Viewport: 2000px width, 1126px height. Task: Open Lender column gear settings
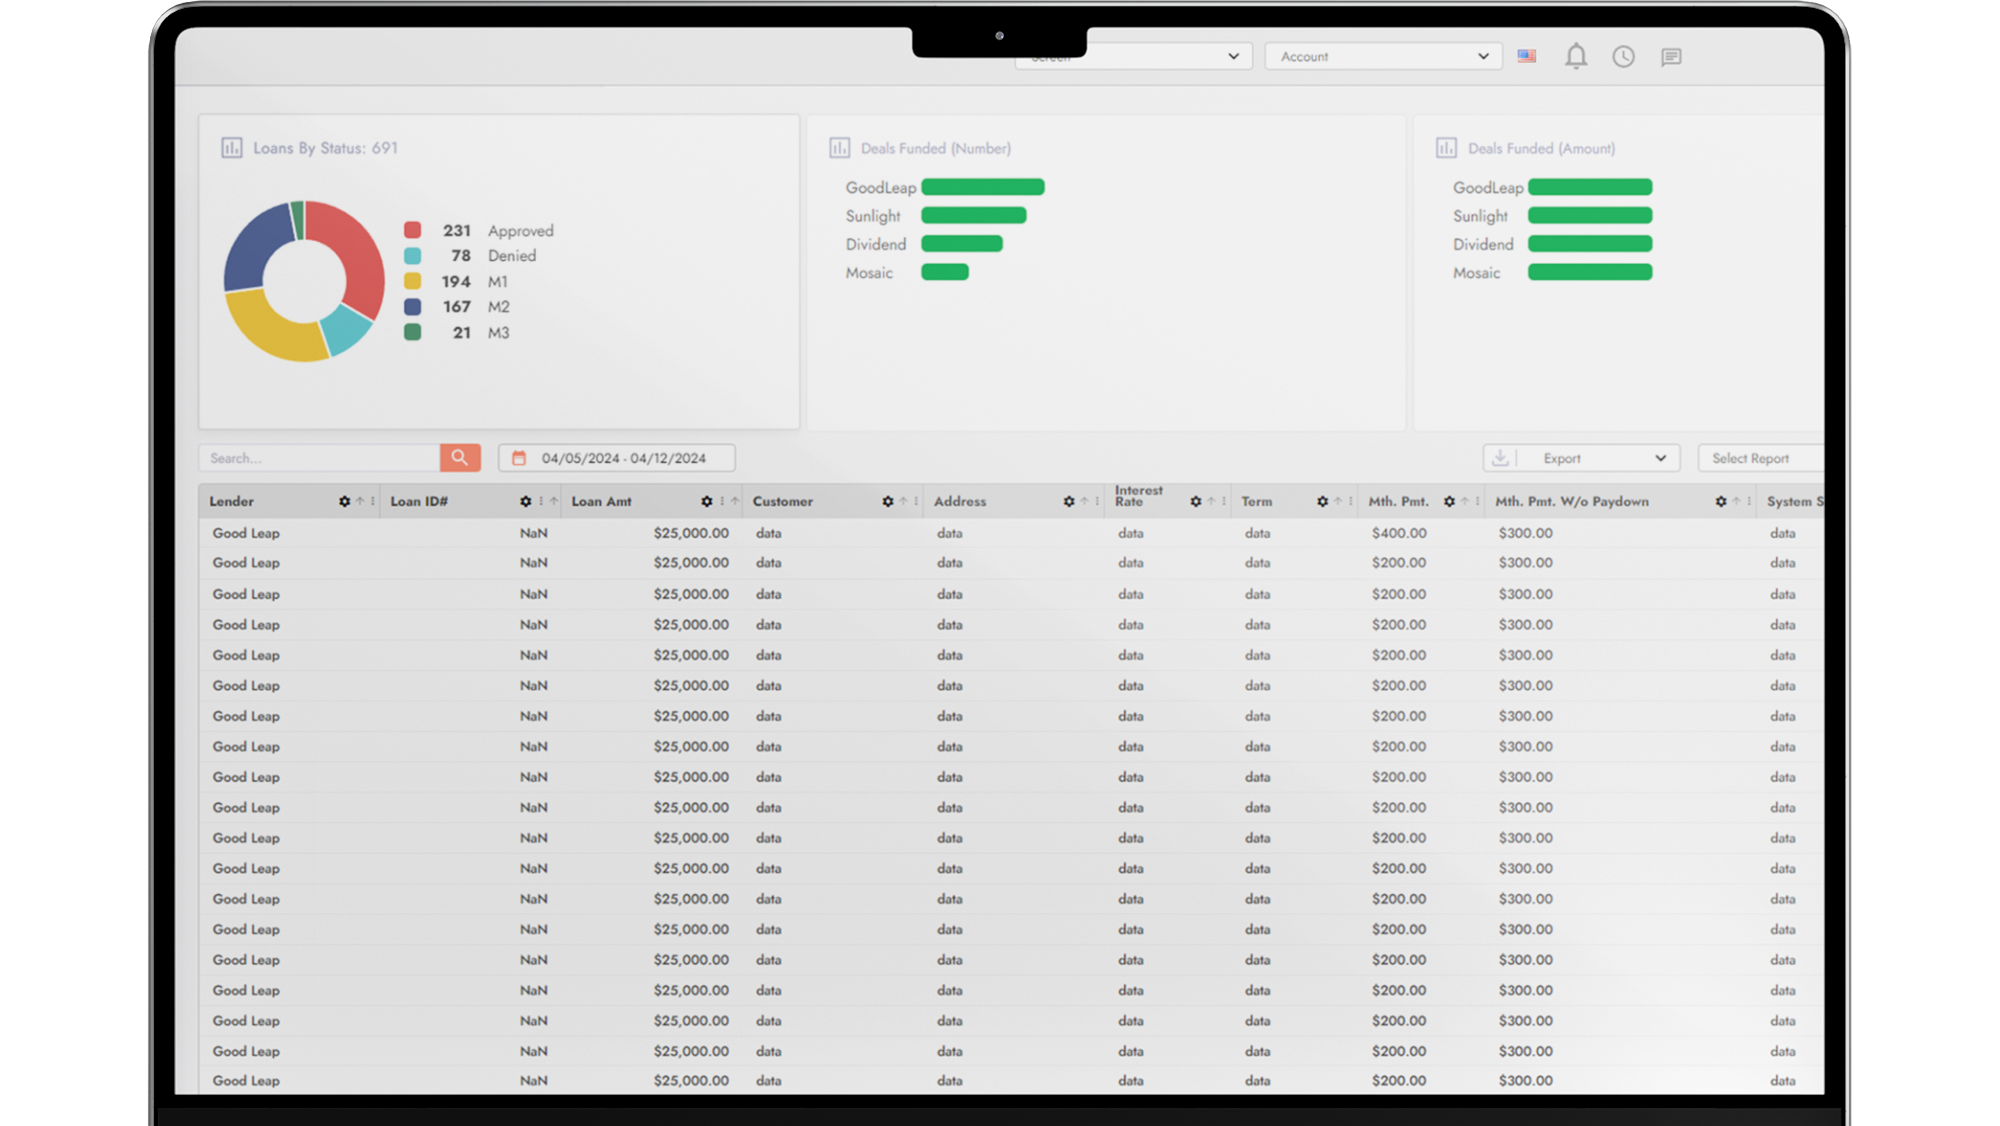pos(344,501)
